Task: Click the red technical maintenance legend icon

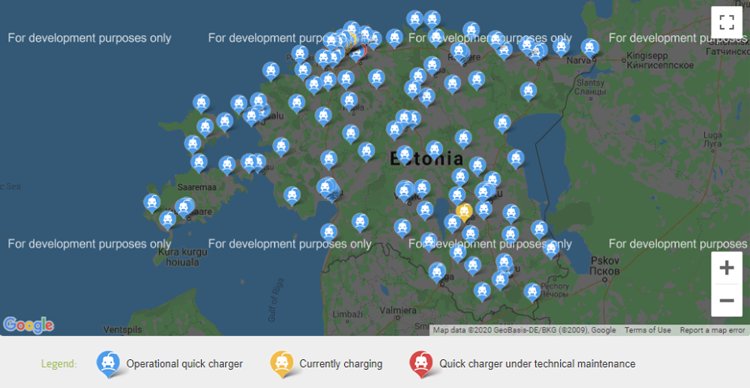Action: (421, 364)
